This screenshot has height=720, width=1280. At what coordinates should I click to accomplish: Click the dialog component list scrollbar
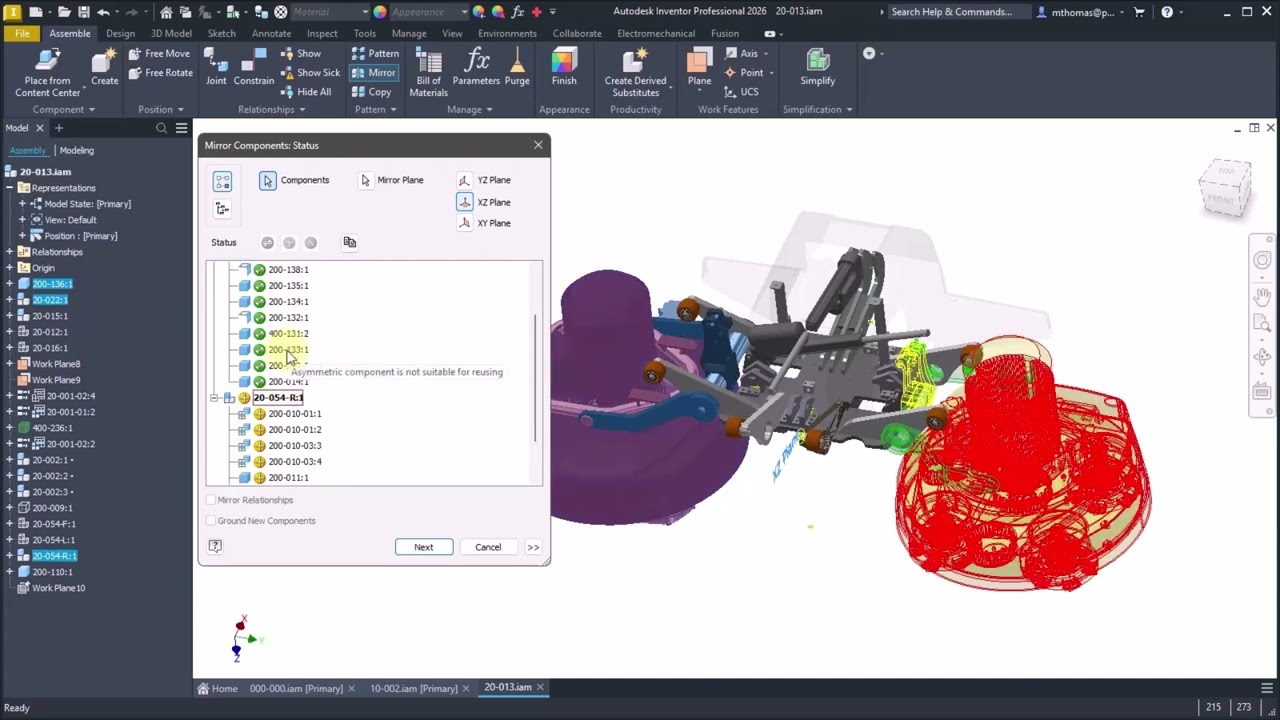pos(536,377)
